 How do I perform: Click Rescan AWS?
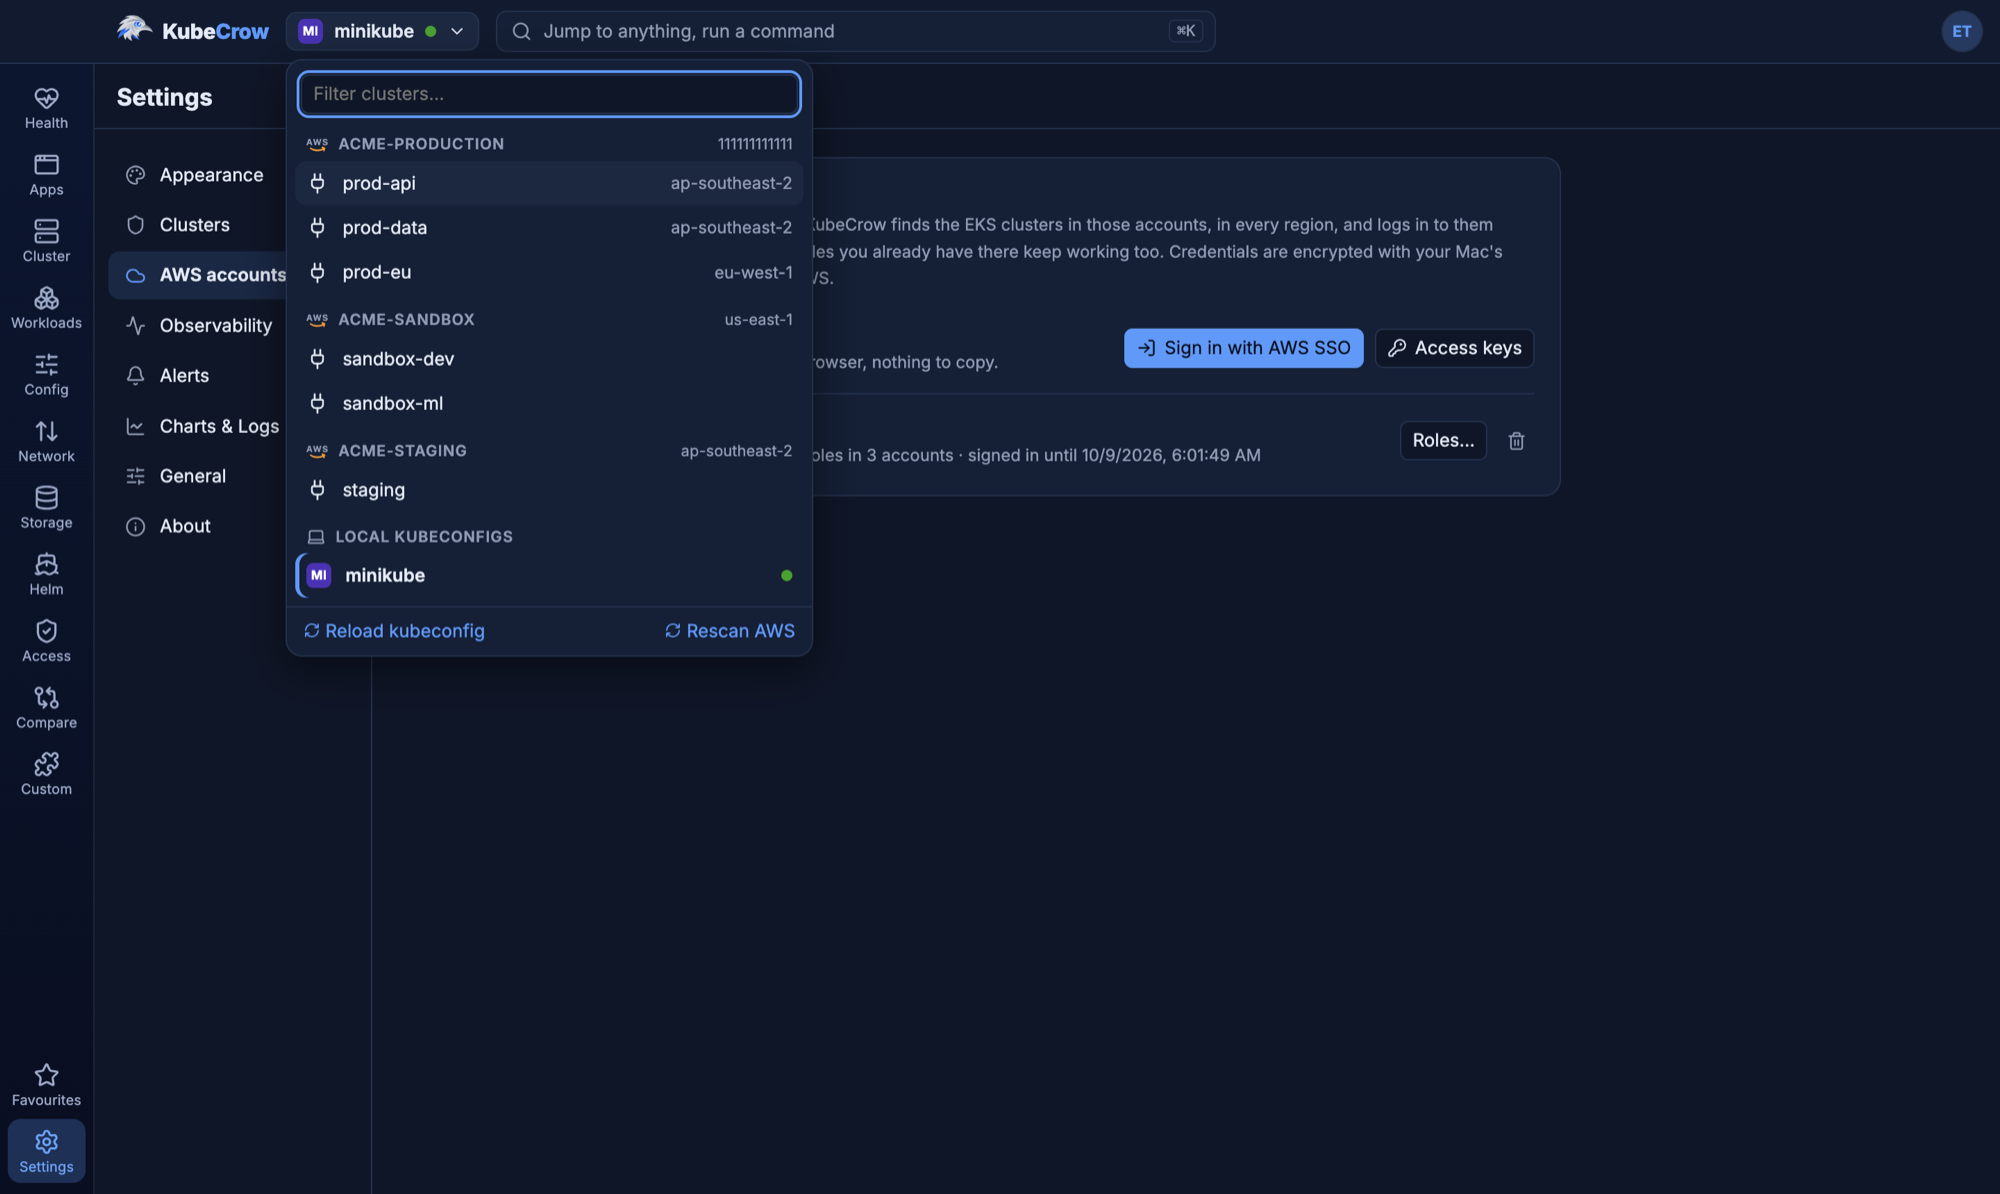(x=730, y=631)
